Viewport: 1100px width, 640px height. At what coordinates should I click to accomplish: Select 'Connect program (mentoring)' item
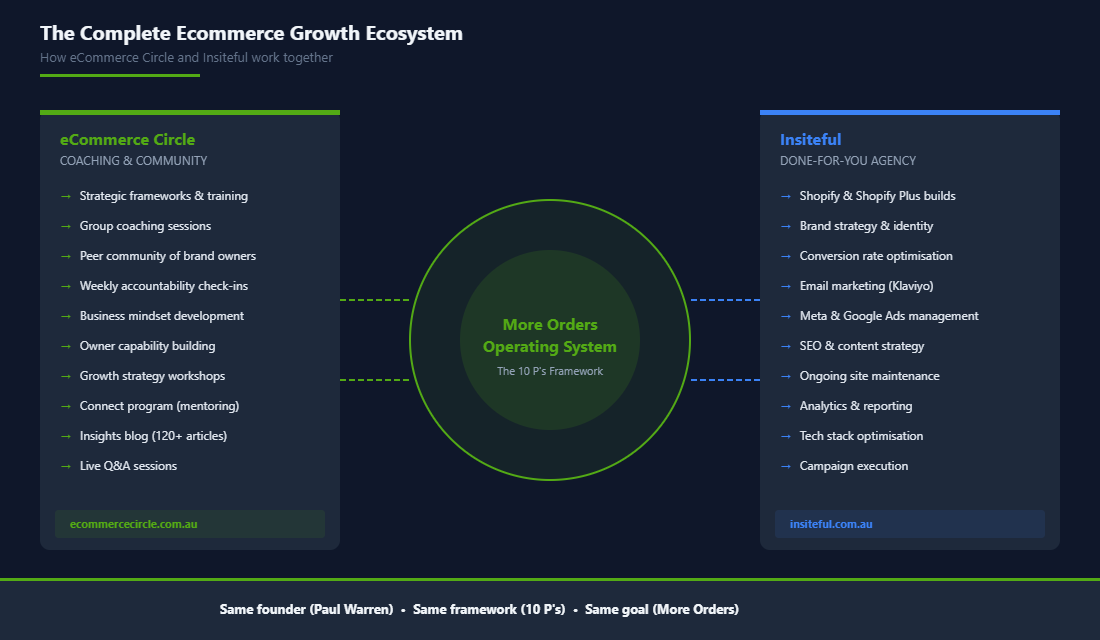tap(159, 406)
